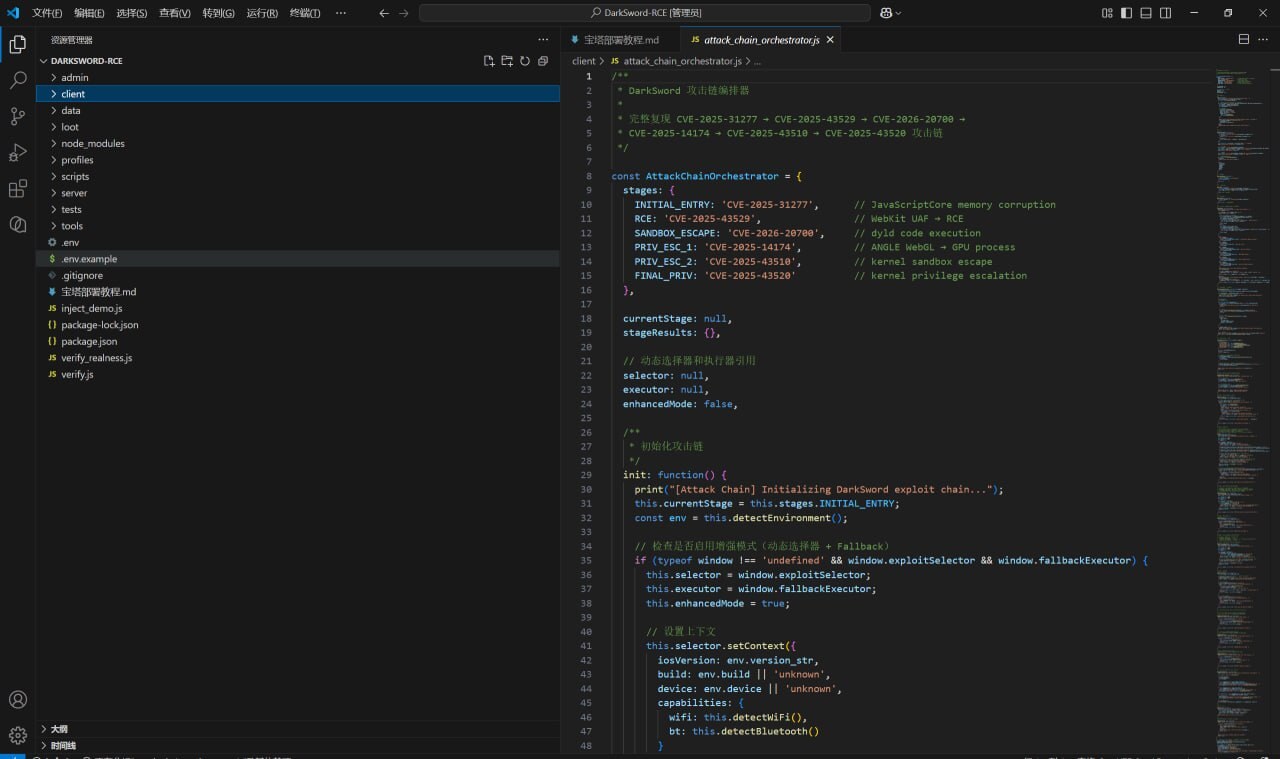Viewport: 1280px width, 759px height.
Task: Open the 文件(F) menu
Action: (47, 13)
